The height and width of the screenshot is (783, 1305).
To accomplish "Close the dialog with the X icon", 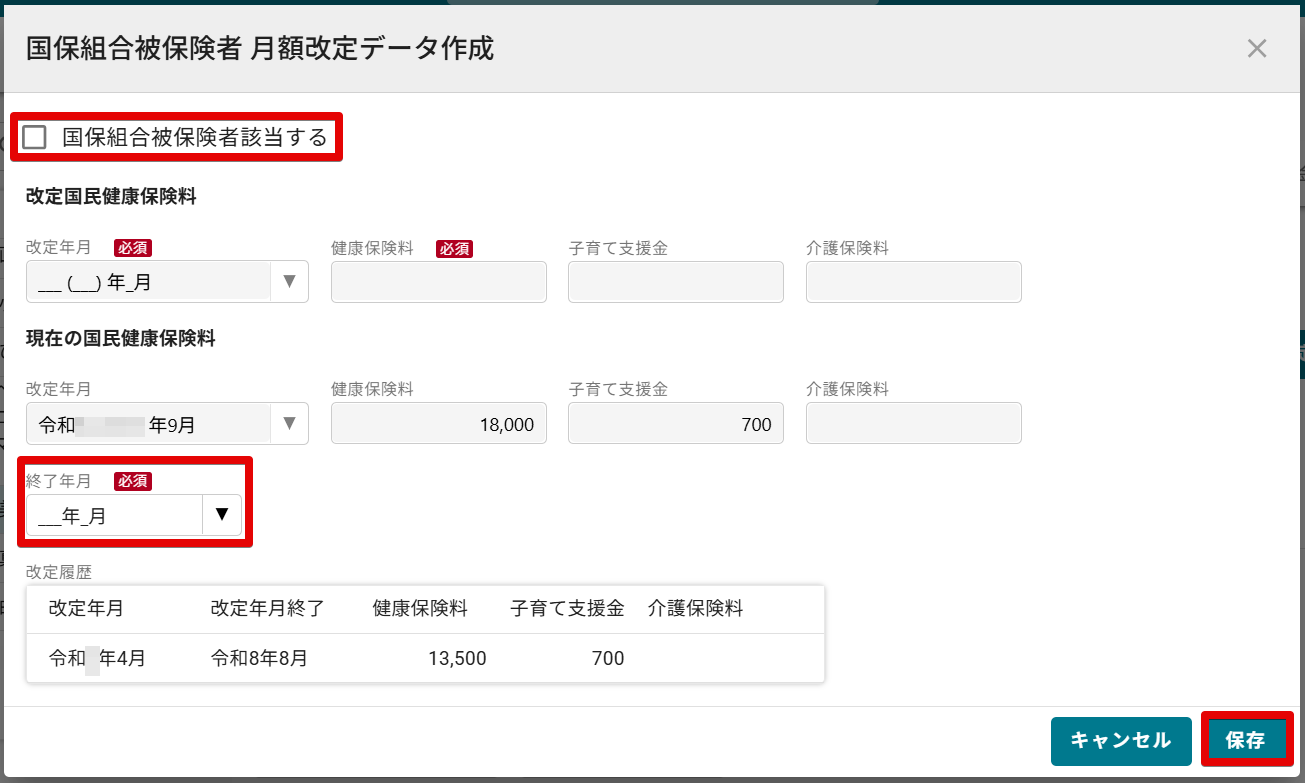I will click(x=1257, y=48).
